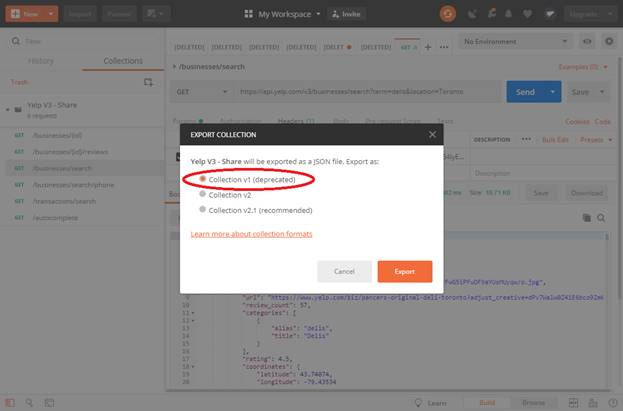Image resolution: width=623 pixels, height=411 pixels.
Task: Open the GET method dropdown
Action: click(202, 92)
